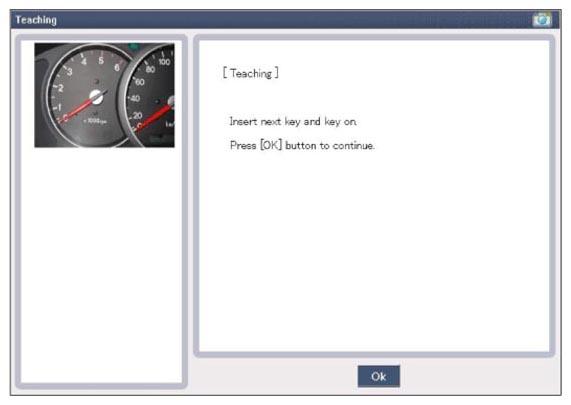Click the Teaching title bar label
571x405 pixels.
36,20
